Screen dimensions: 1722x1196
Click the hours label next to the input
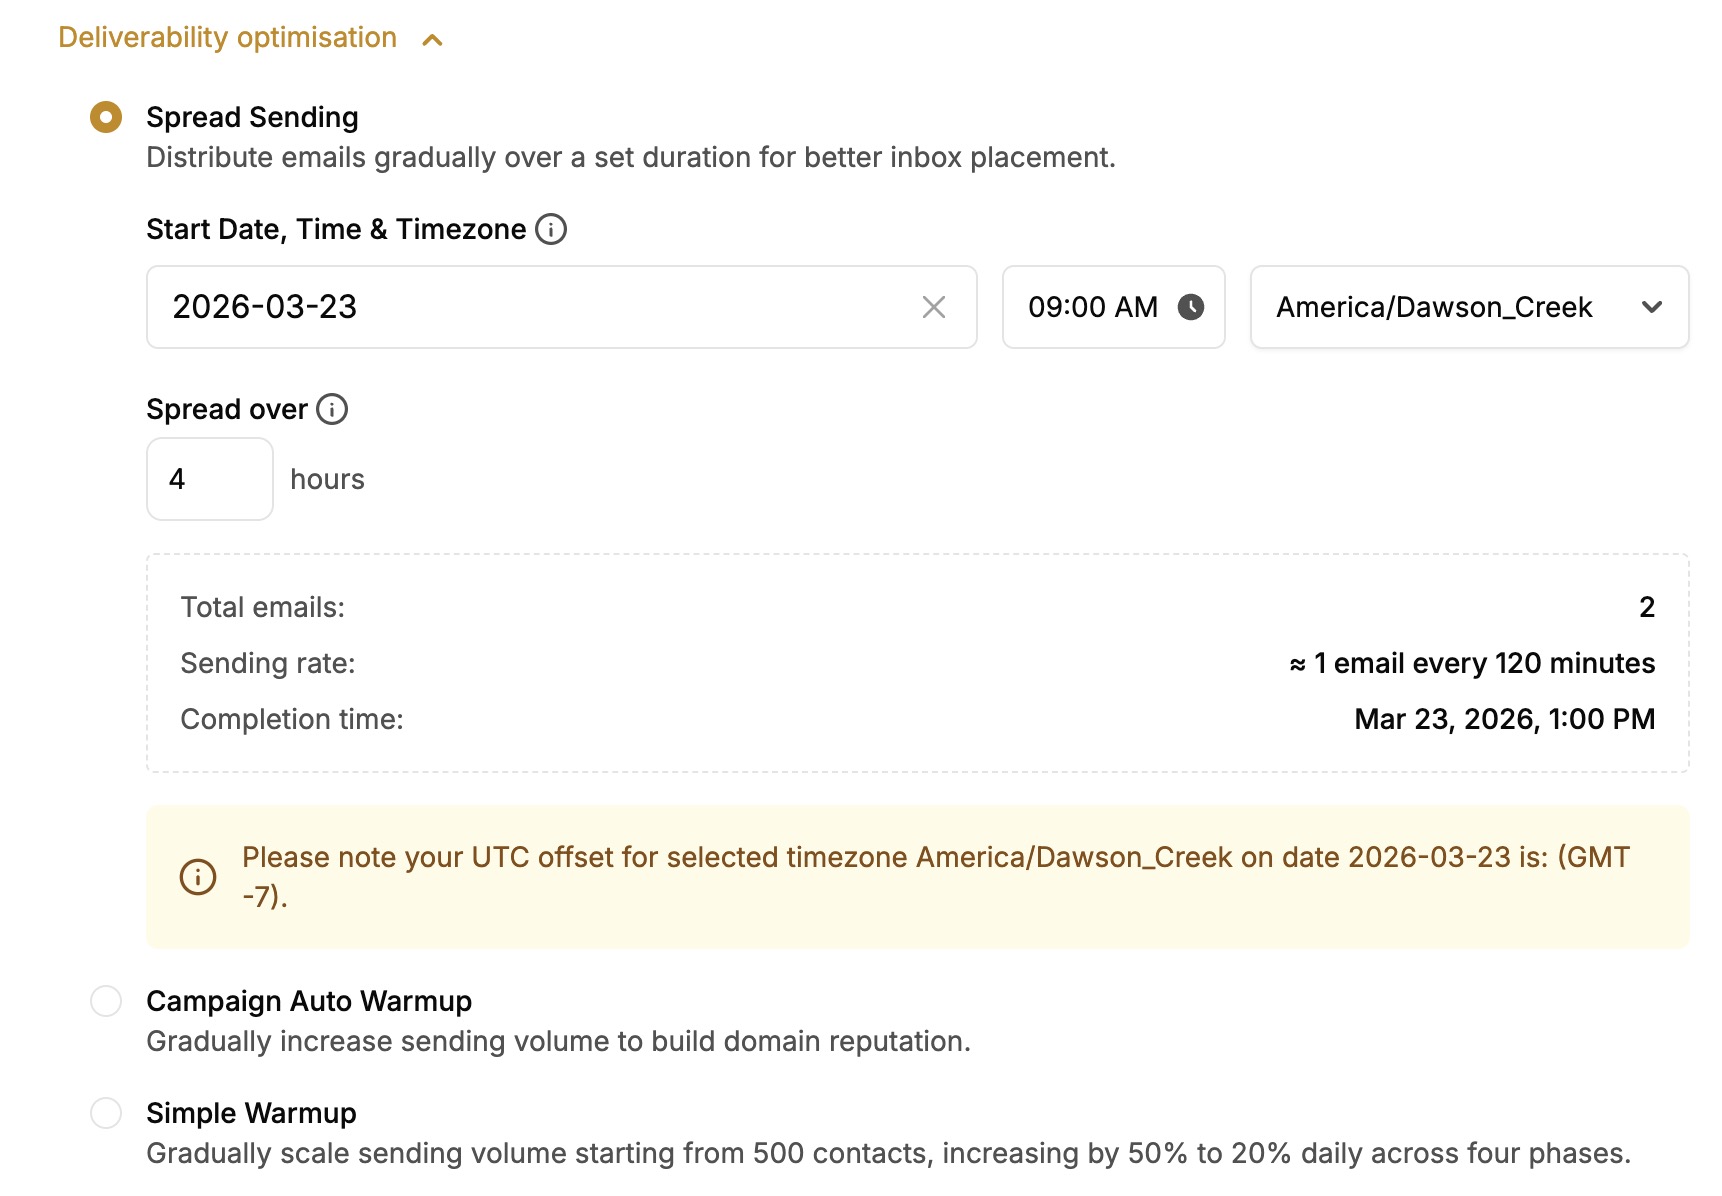pos(325,479)
